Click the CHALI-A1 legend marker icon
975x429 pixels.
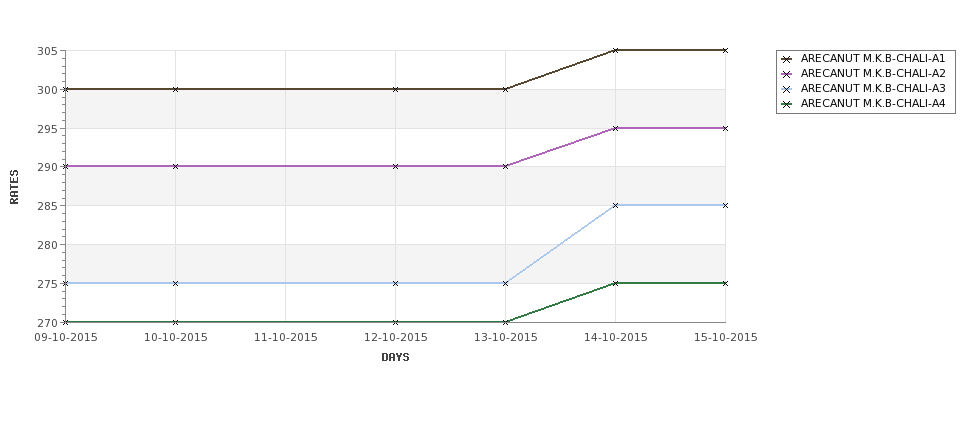coord(787,59)
